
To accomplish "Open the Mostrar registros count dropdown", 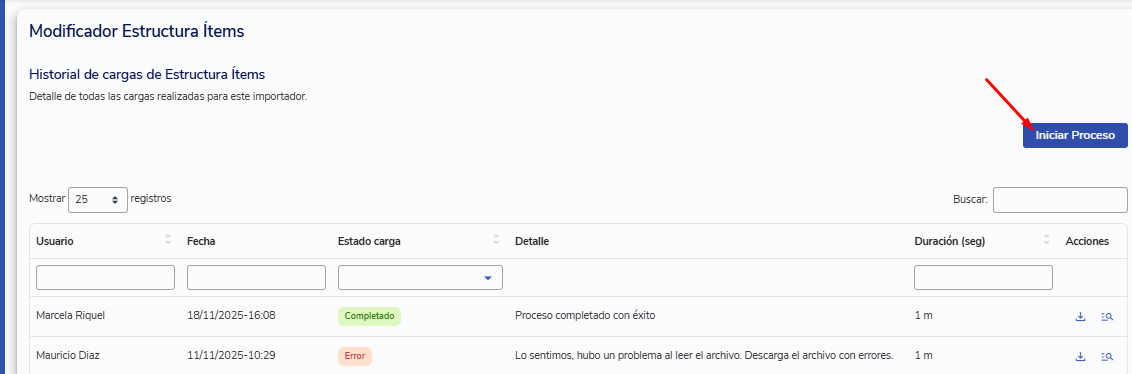I will (97, 200).
